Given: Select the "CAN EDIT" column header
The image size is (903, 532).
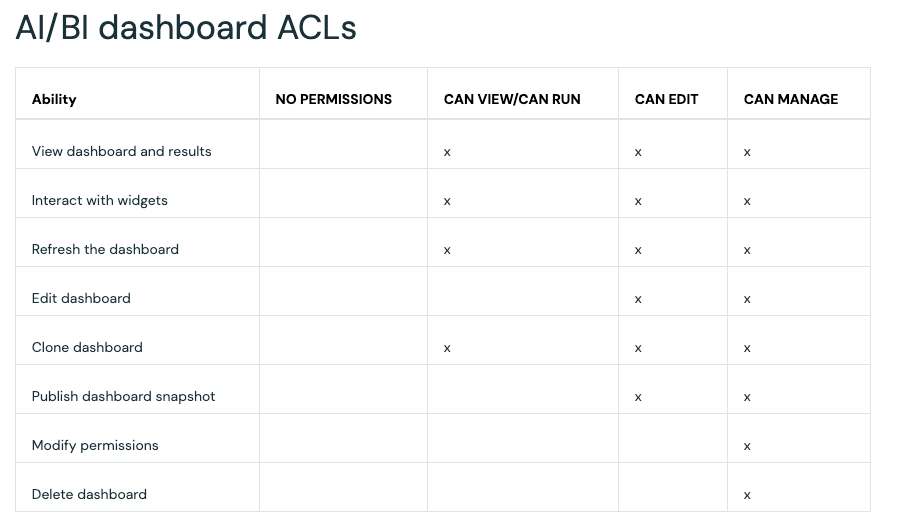Looking at the screenshot, I should (666, 99).
